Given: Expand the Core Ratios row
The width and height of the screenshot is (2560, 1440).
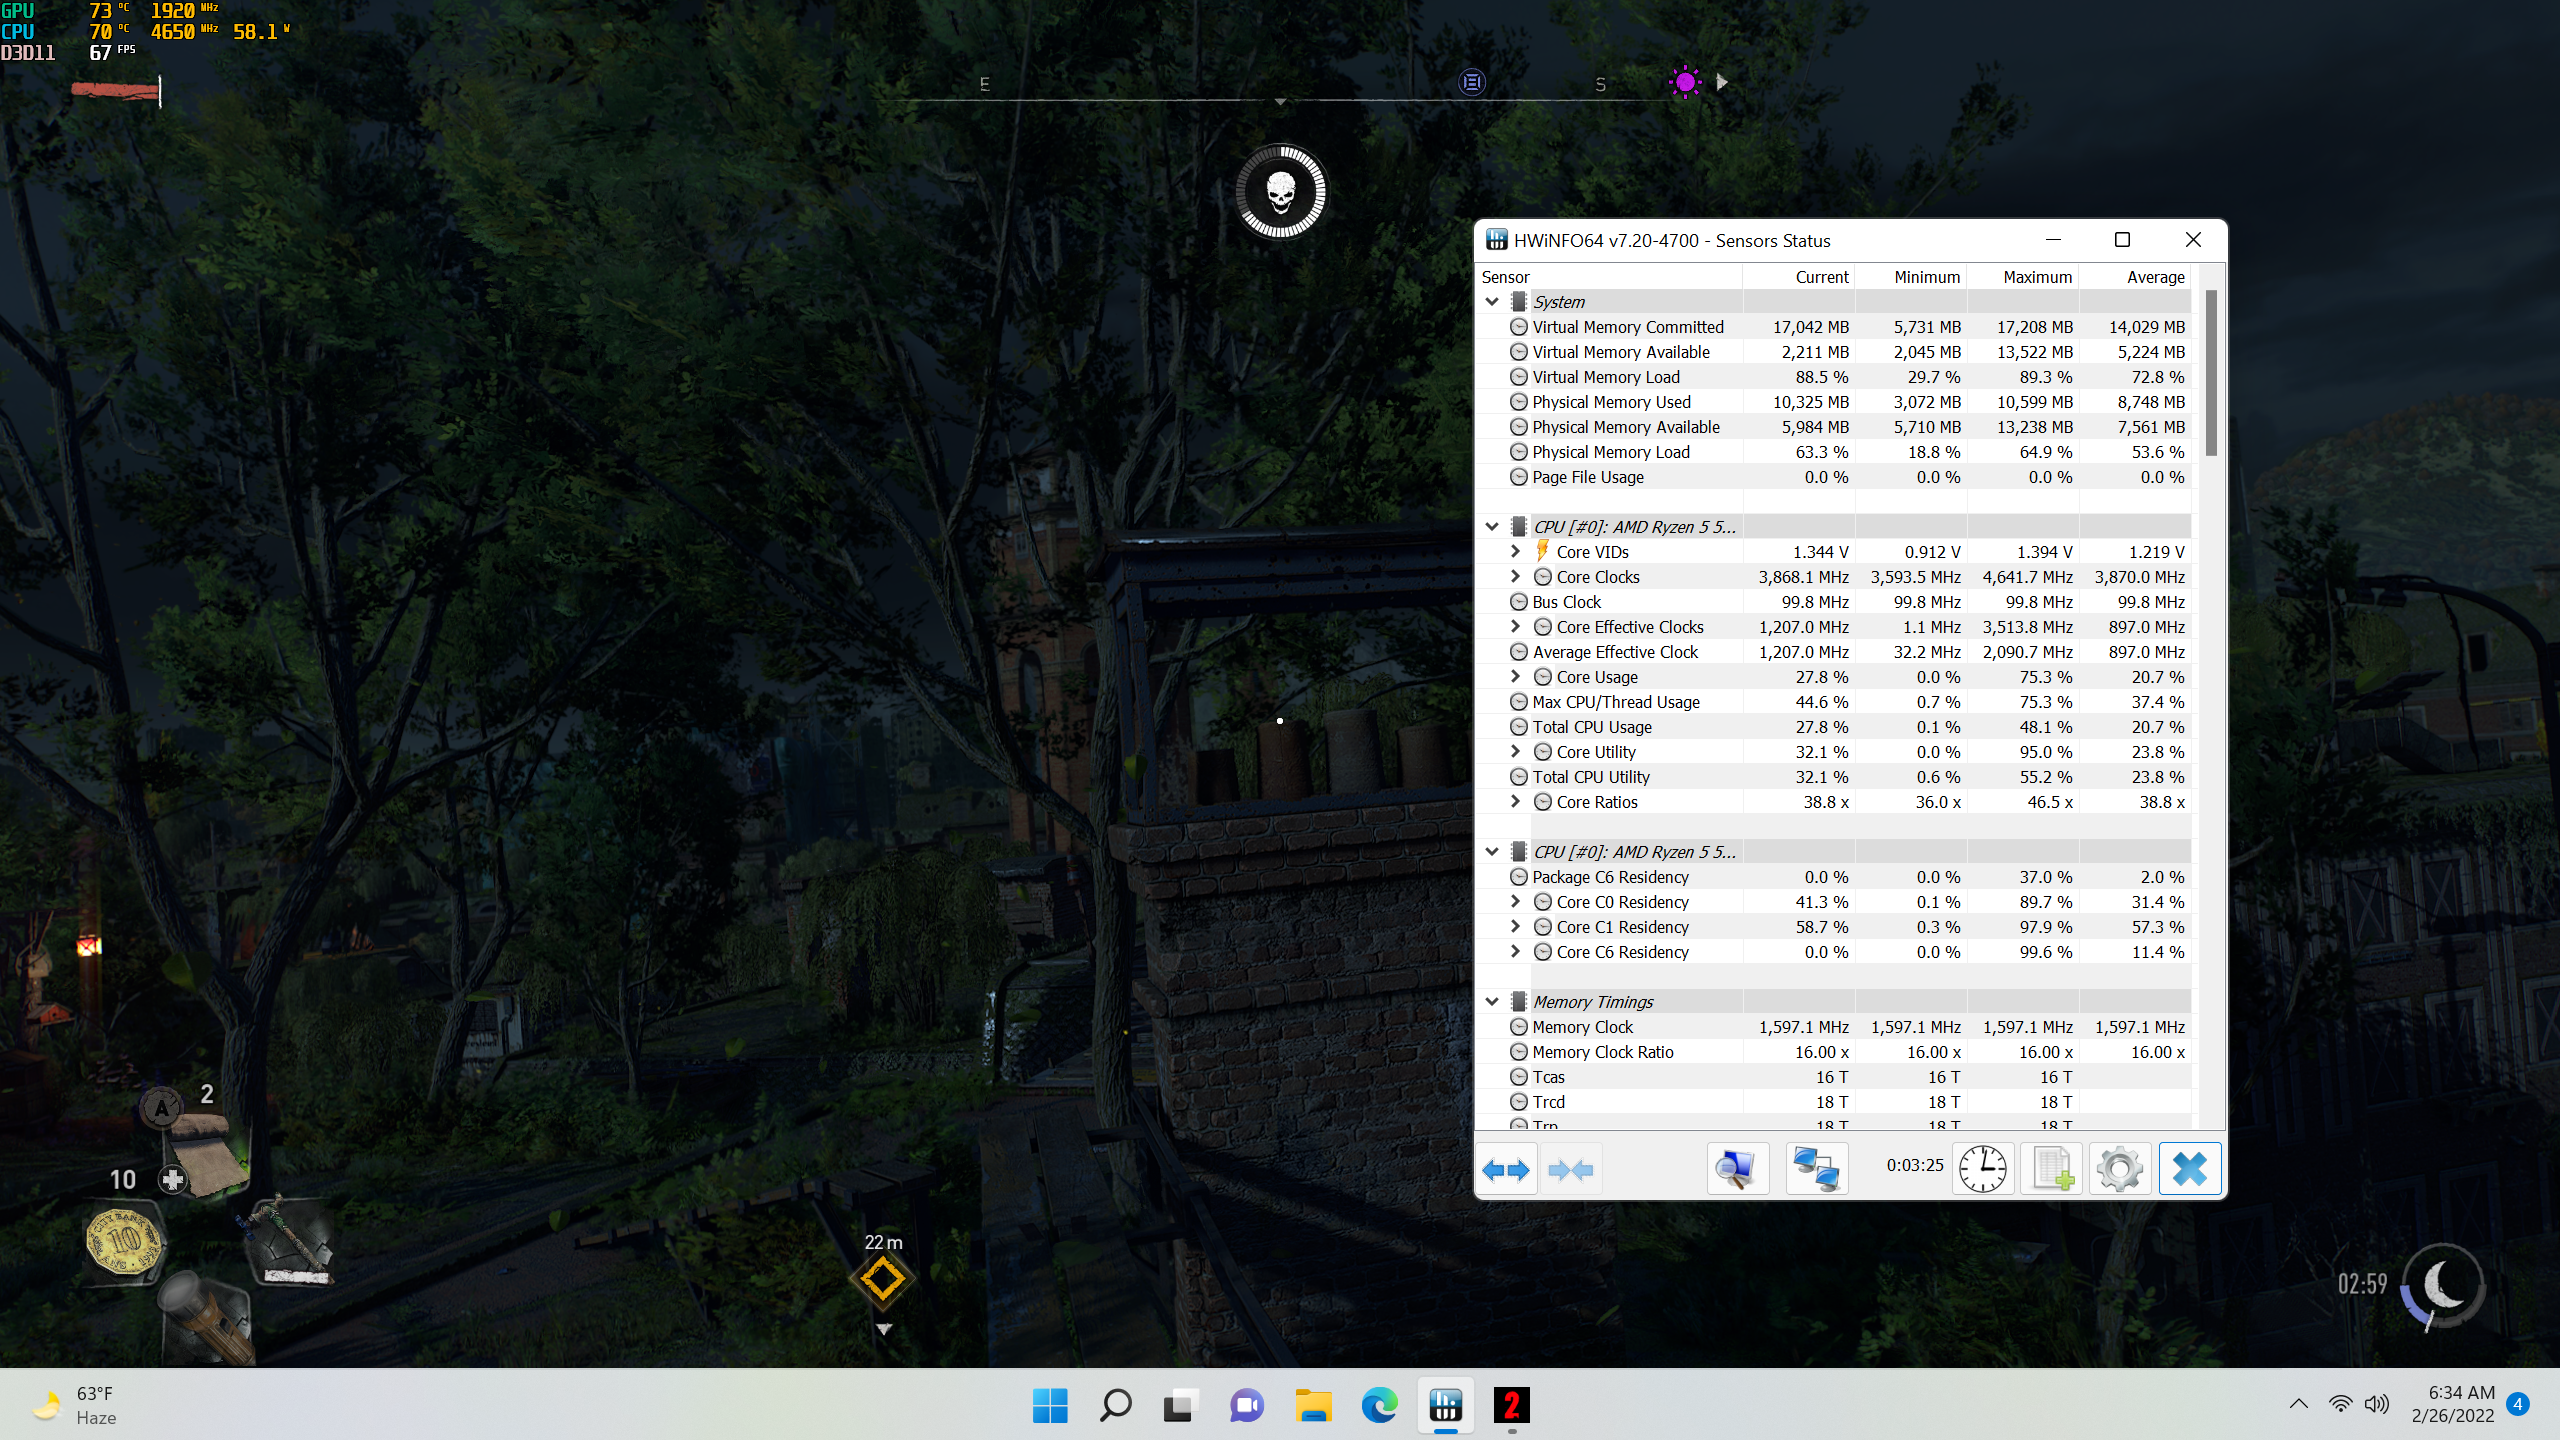Looking at the screenshot, I should [x=1515, y=801].
